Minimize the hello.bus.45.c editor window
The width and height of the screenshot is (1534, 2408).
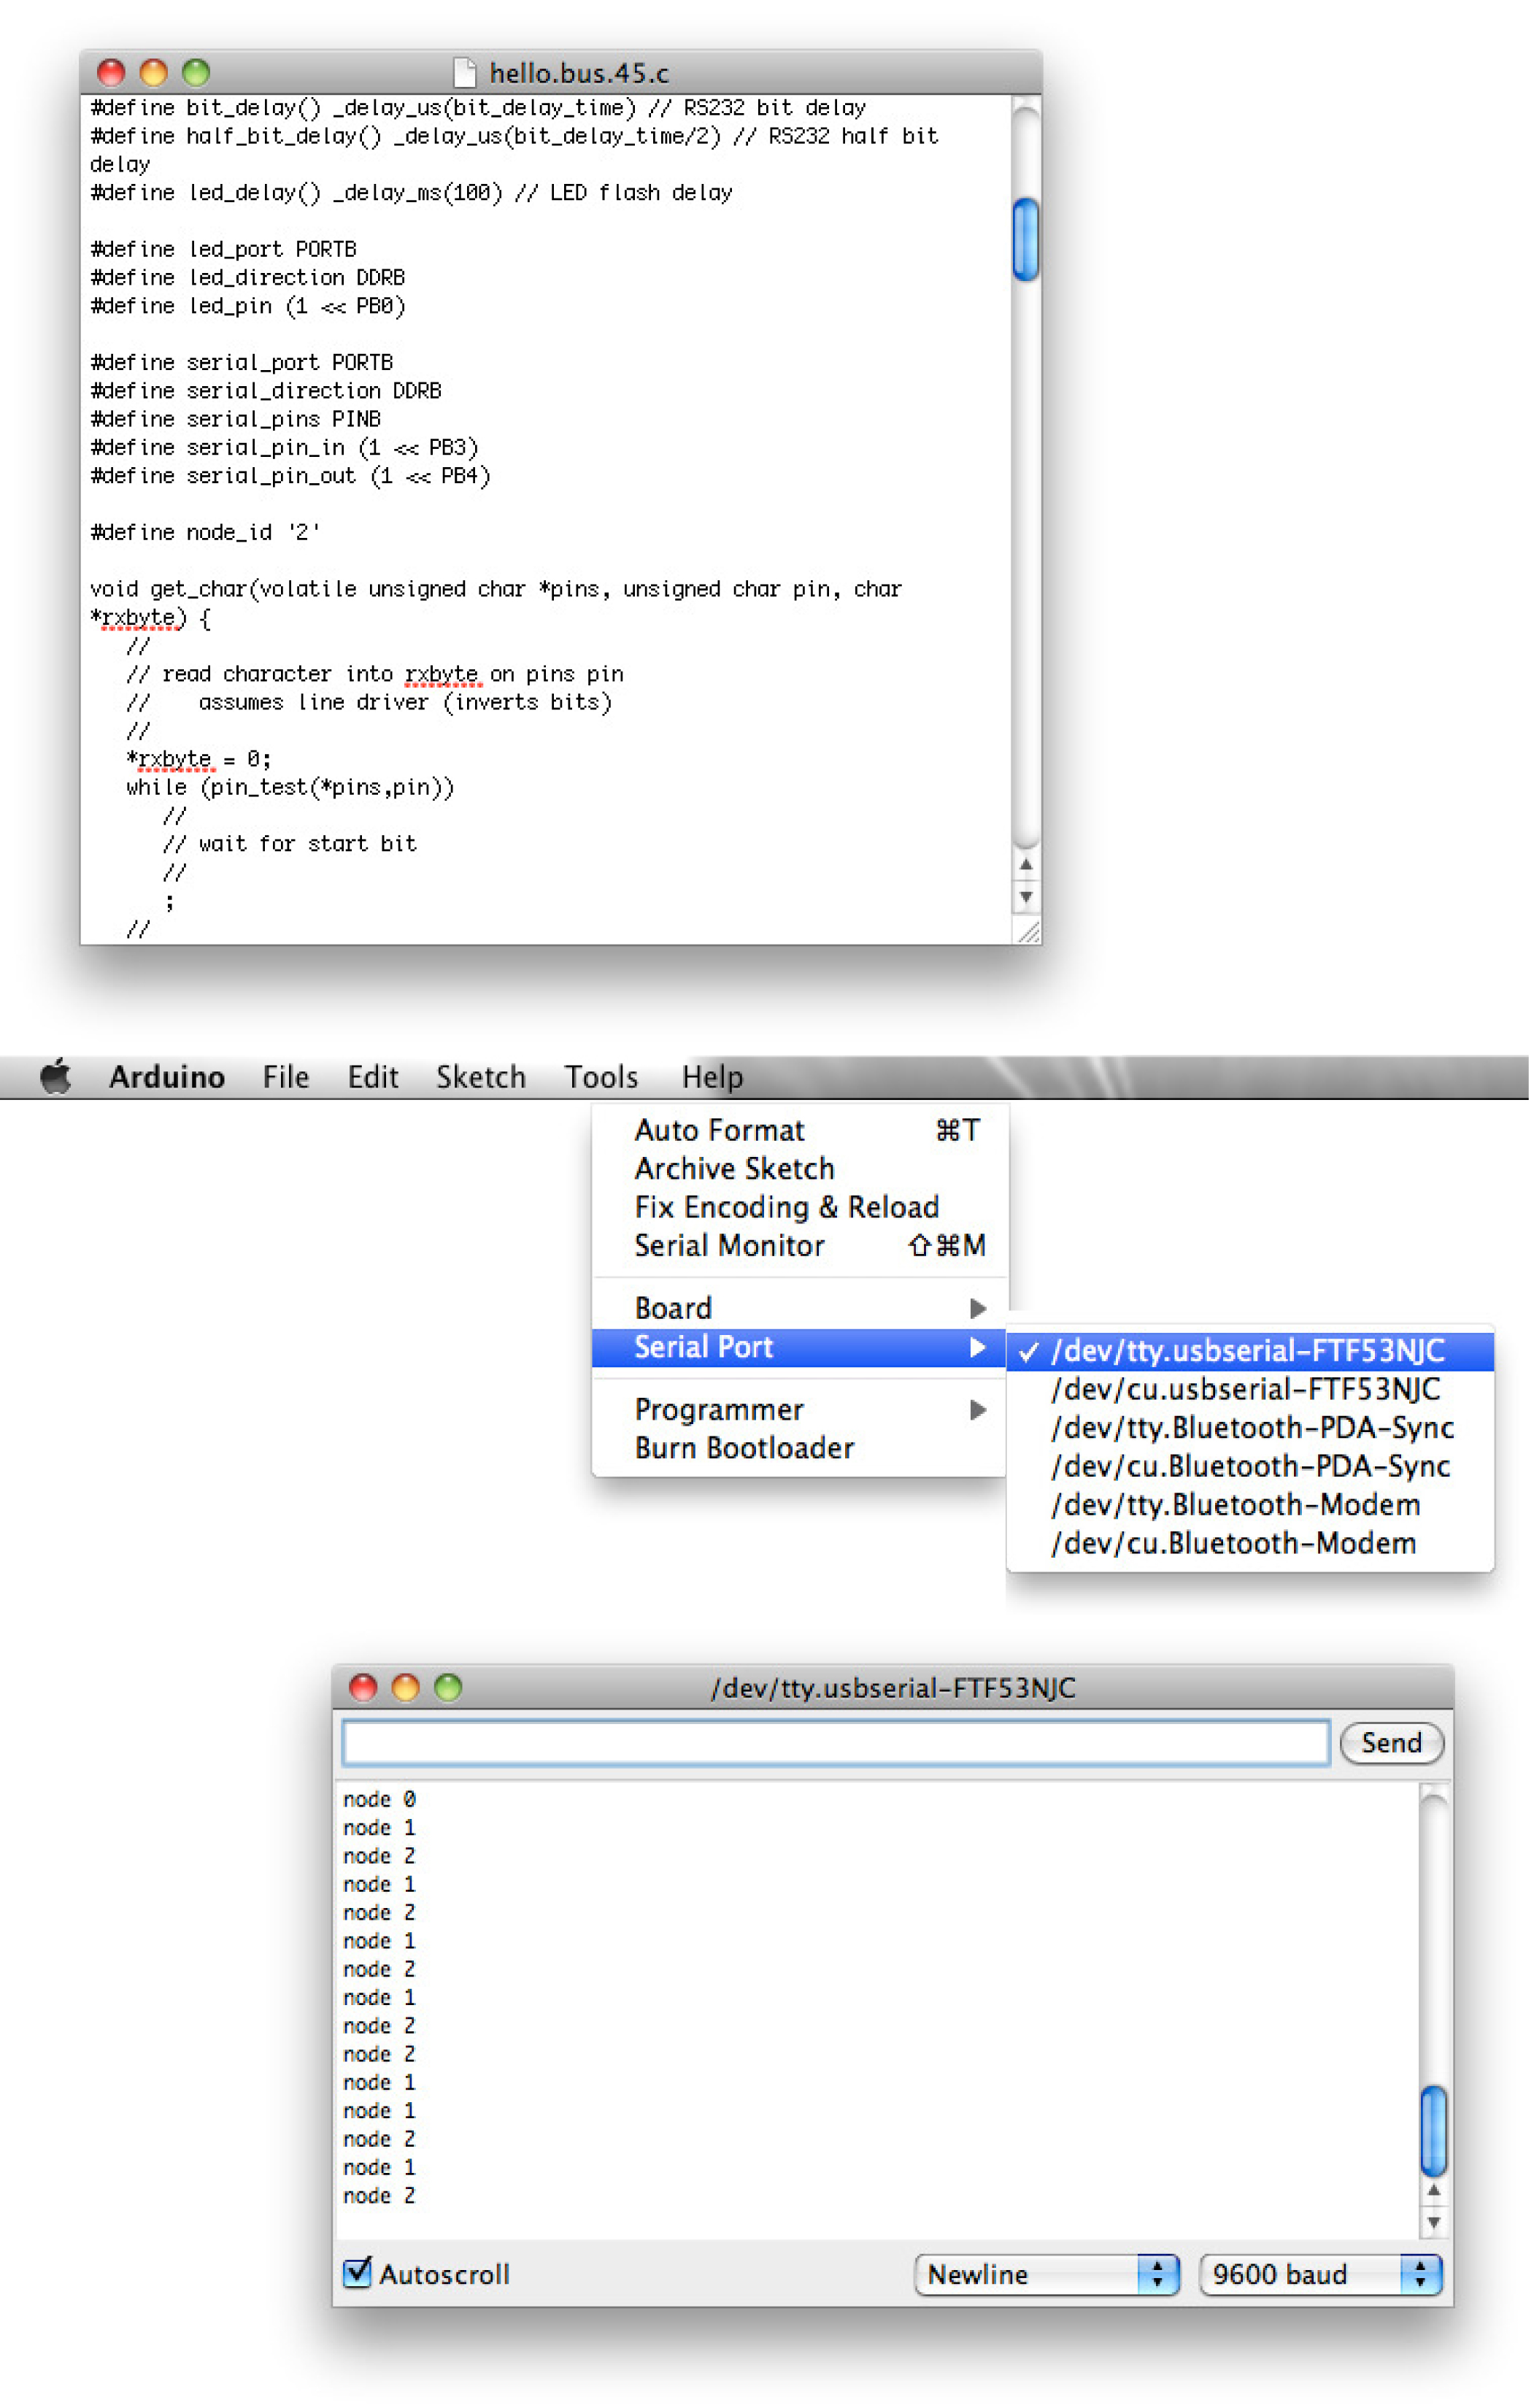tap(154, 73)
